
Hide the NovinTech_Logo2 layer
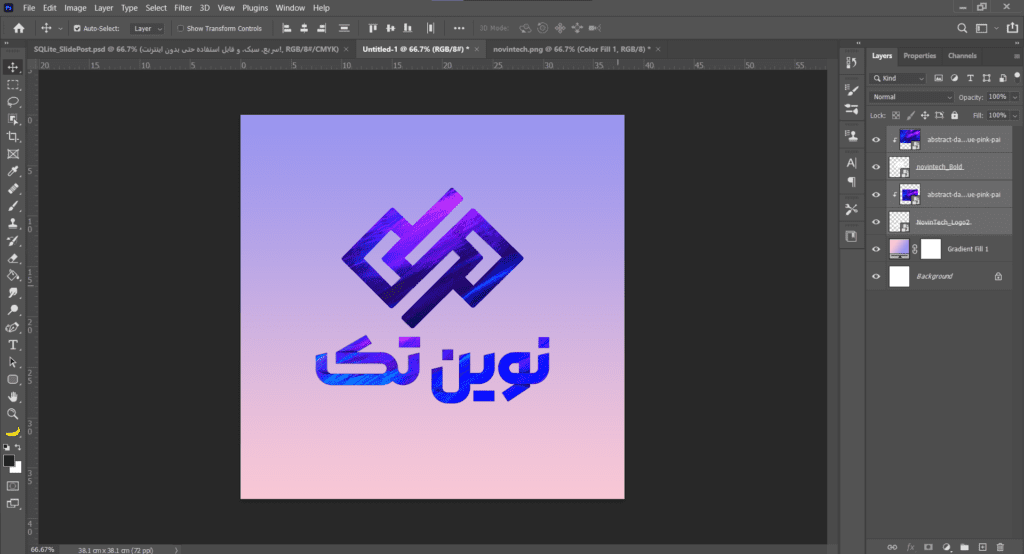click(876, 222)
